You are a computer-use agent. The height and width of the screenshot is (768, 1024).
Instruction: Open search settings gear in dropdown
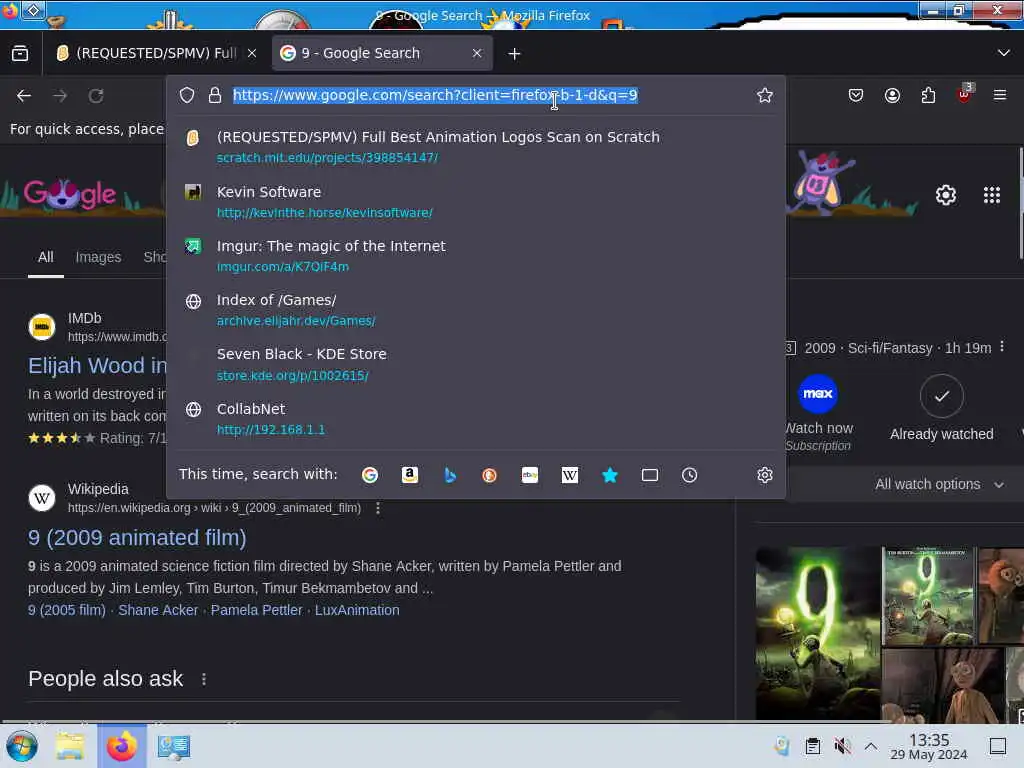tap(765, 475)
